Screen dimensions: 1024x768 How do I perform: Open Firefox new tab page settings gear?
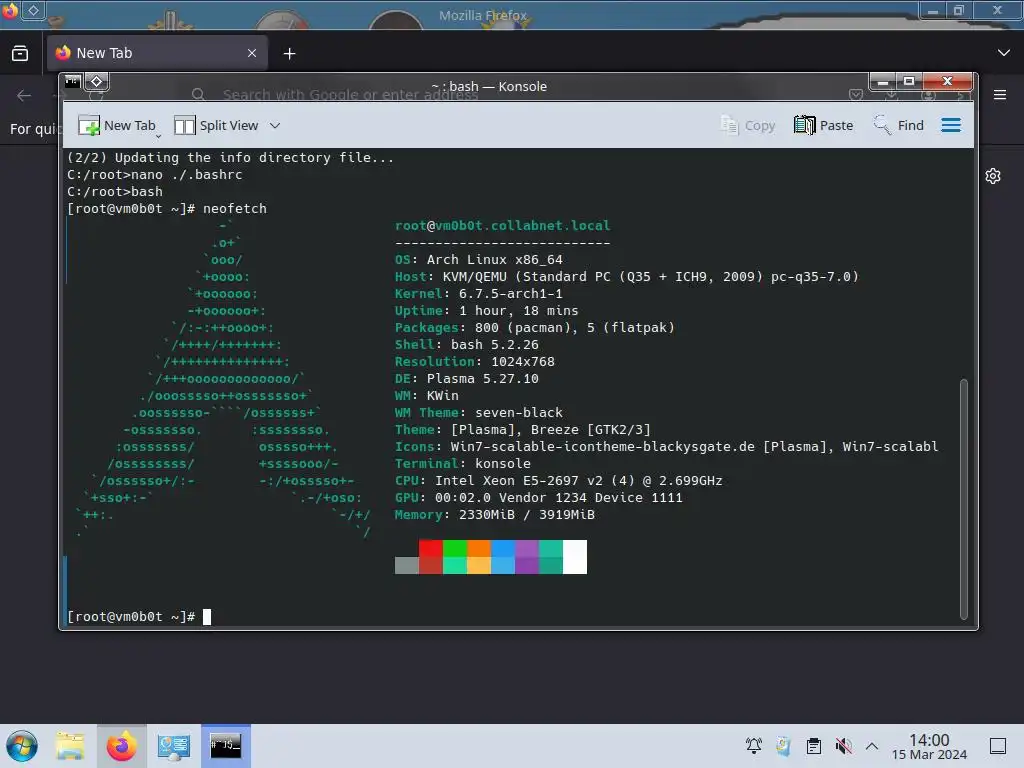coord(993,176)
